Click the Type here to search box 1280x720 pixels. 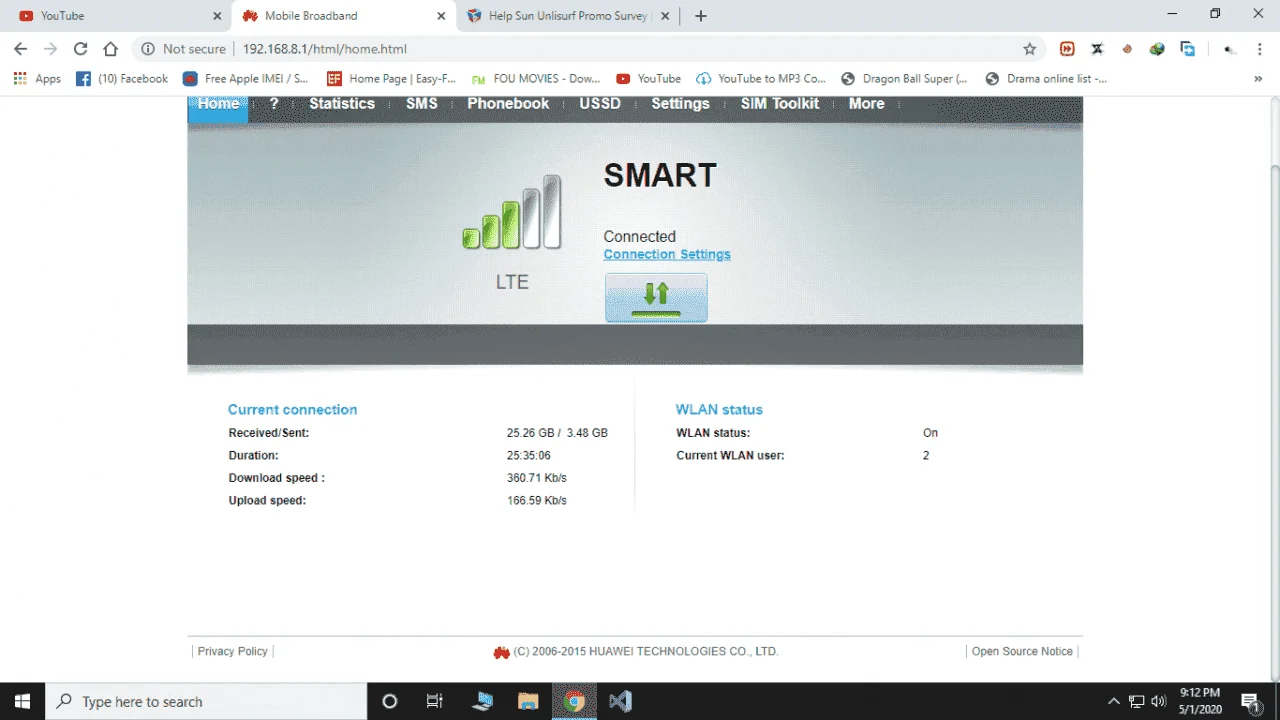click(207, 701)
